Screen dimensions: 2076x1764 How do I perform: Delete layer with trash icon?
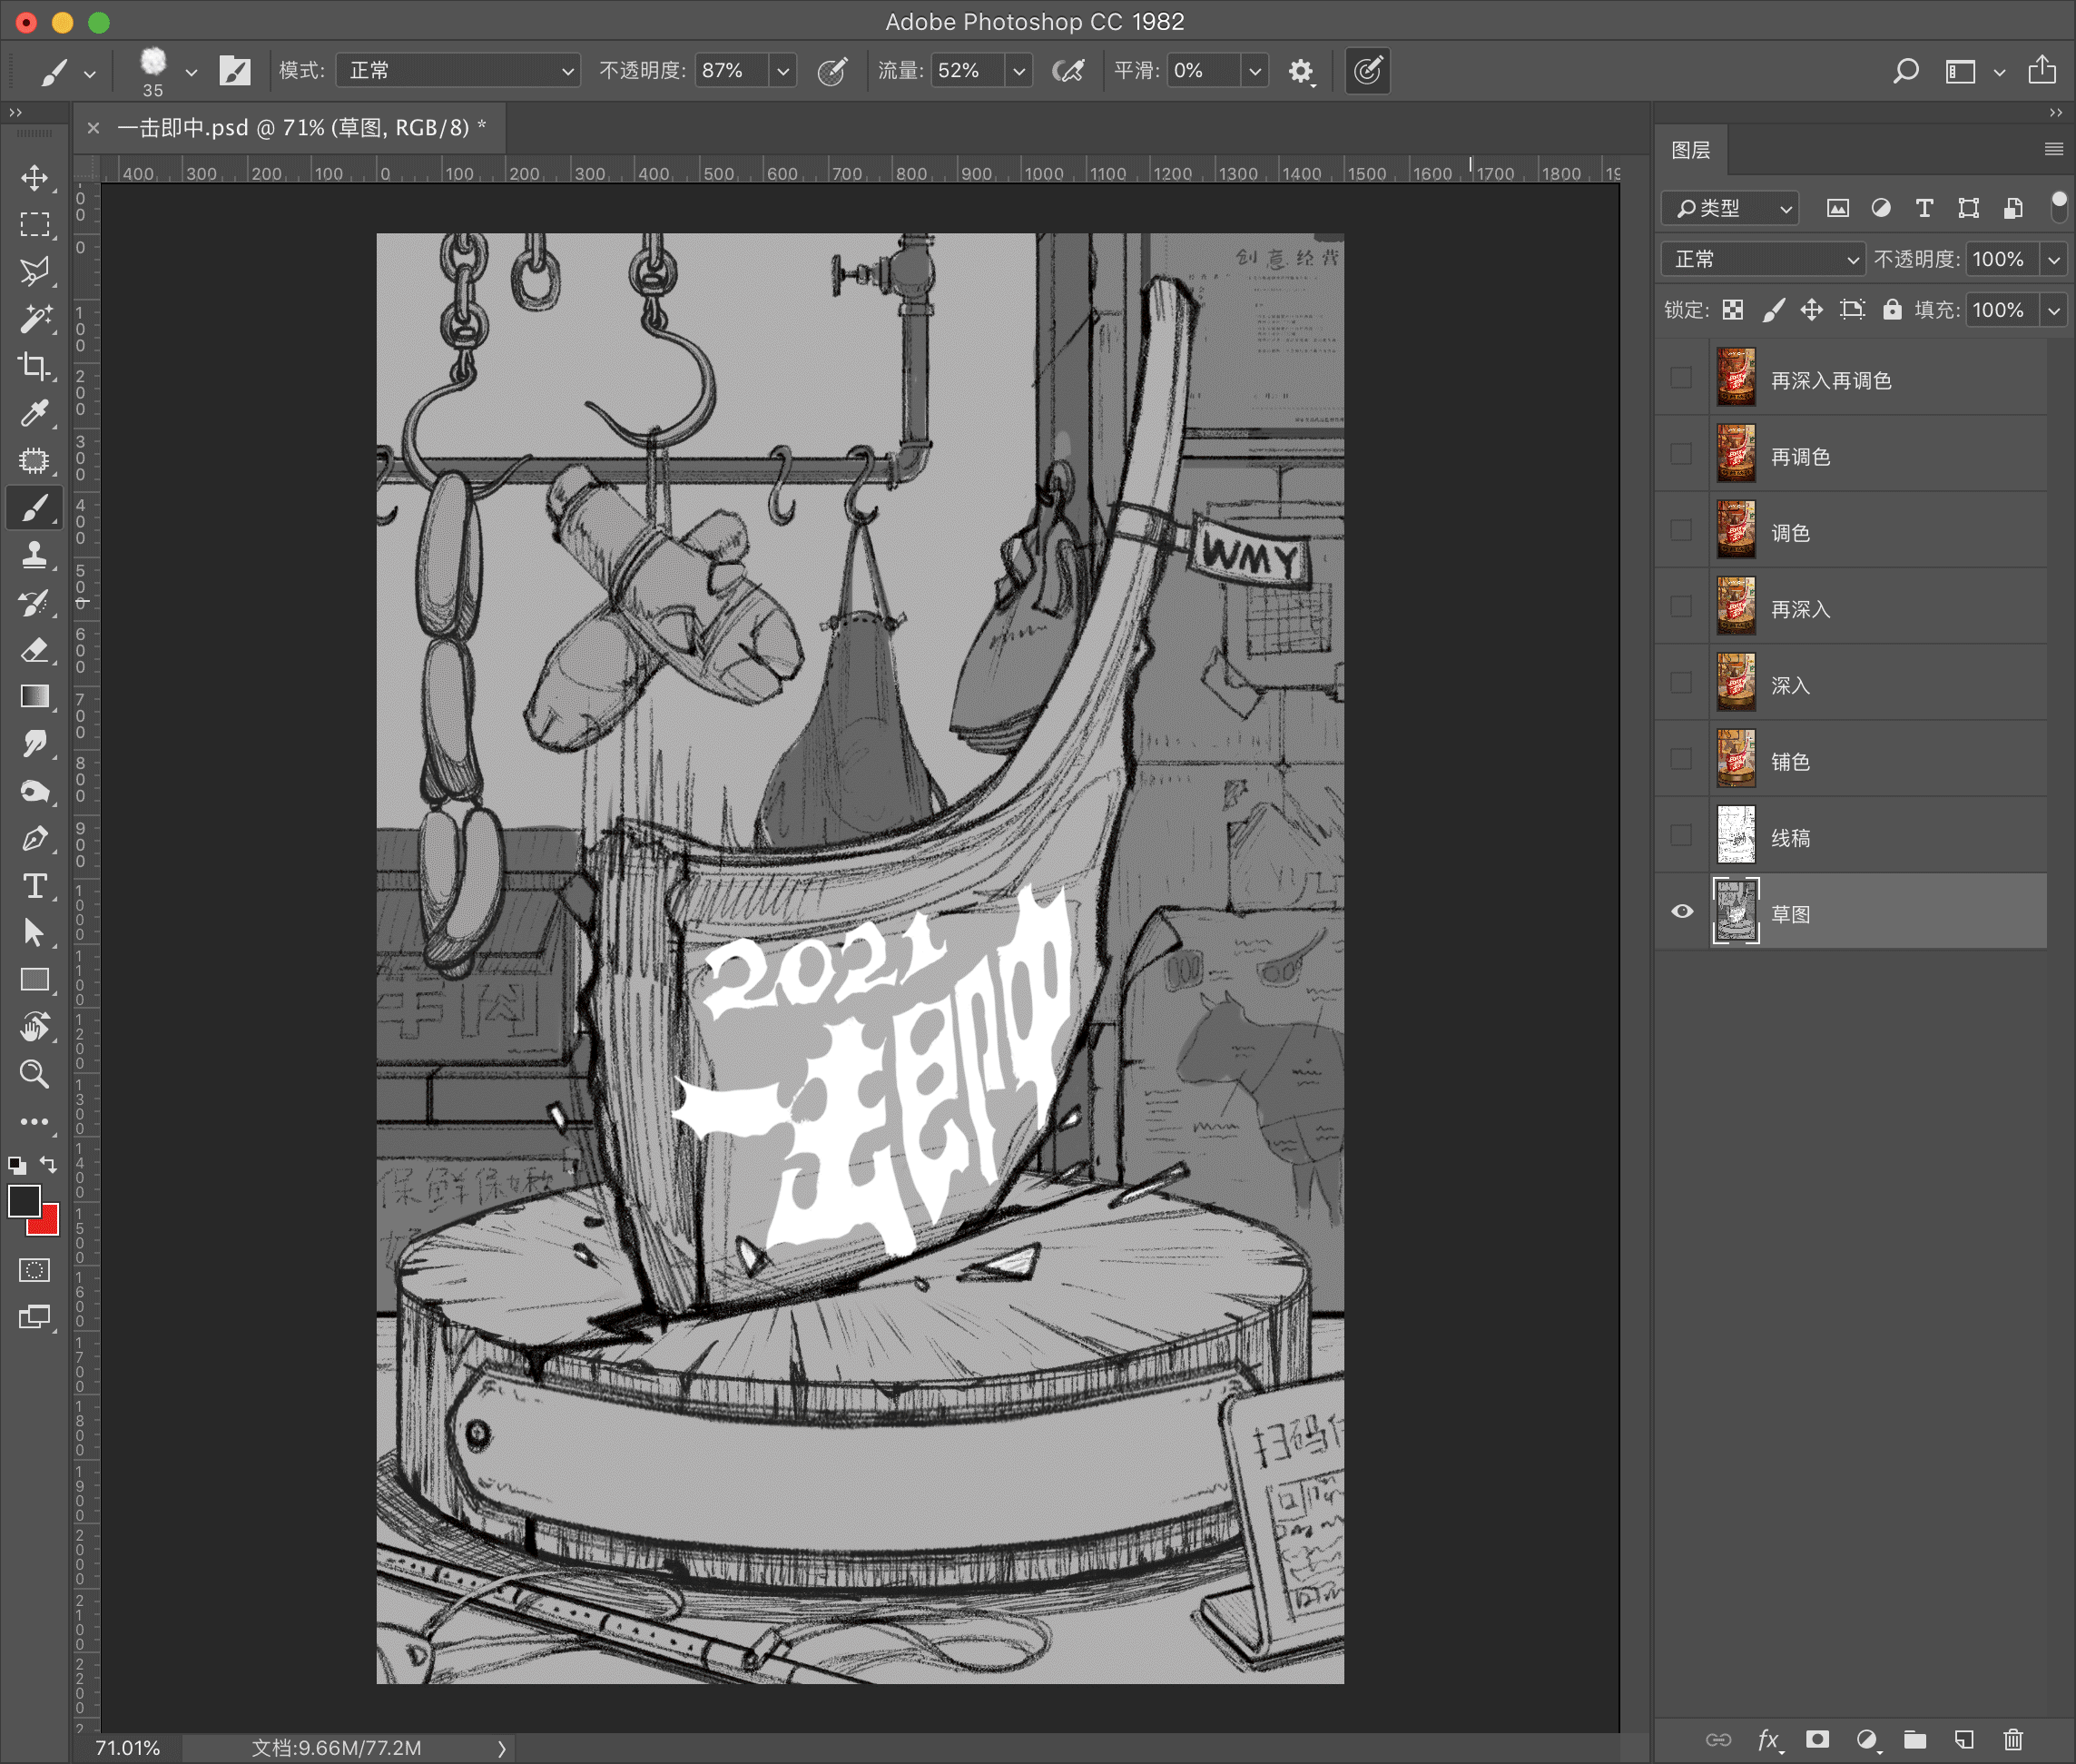click(2013, 1739)
